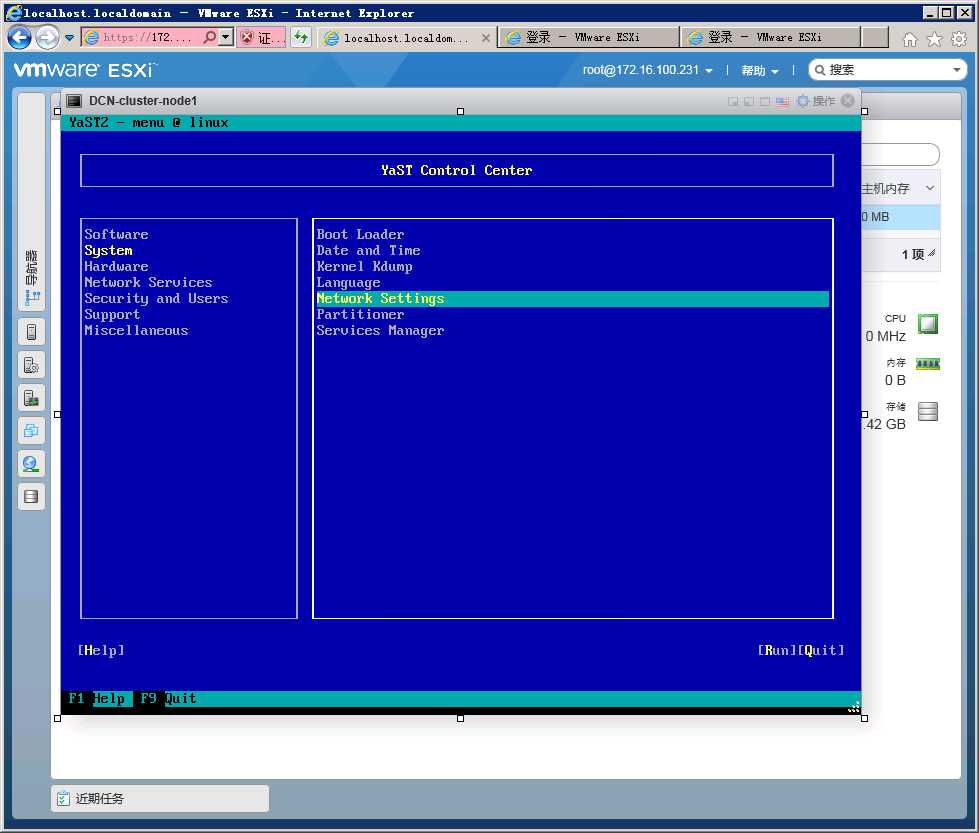Expand the 搜索 search box dropdown arrow
This screenshot has height=833, width=979.
957,70
